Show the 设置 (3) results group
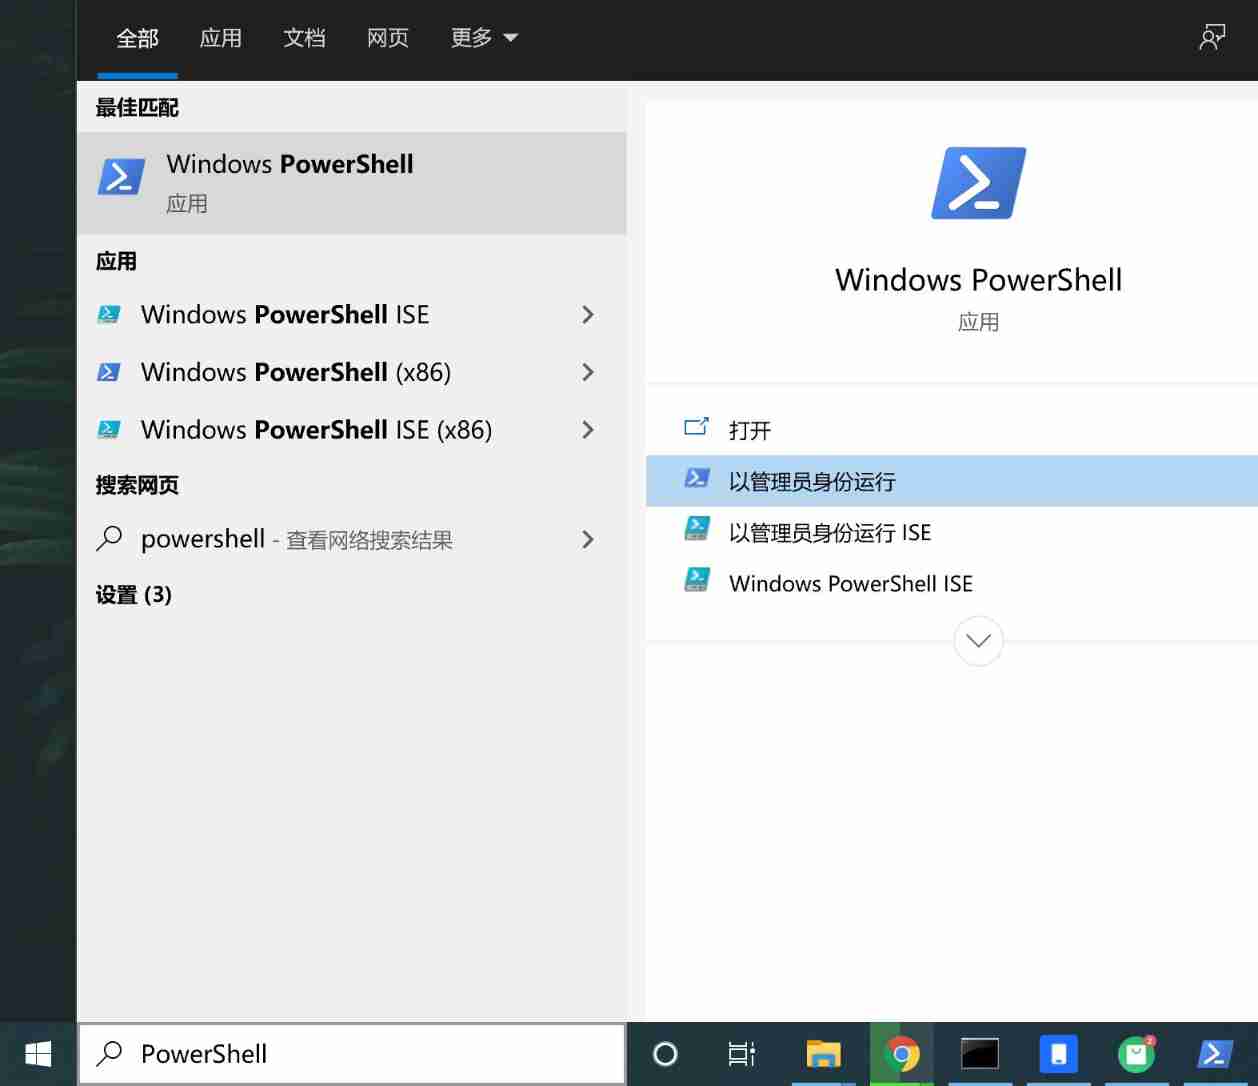This screenshot has width=1258, height=1086. tap(133, 595)
